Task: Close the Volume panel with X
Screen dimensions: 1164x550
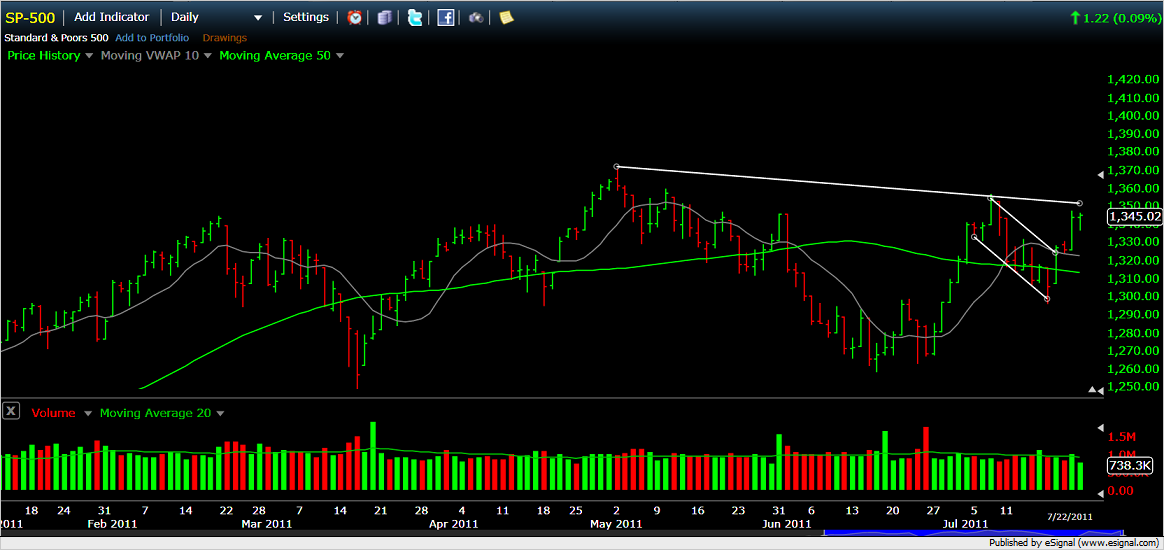Action: tap(10, 411)
